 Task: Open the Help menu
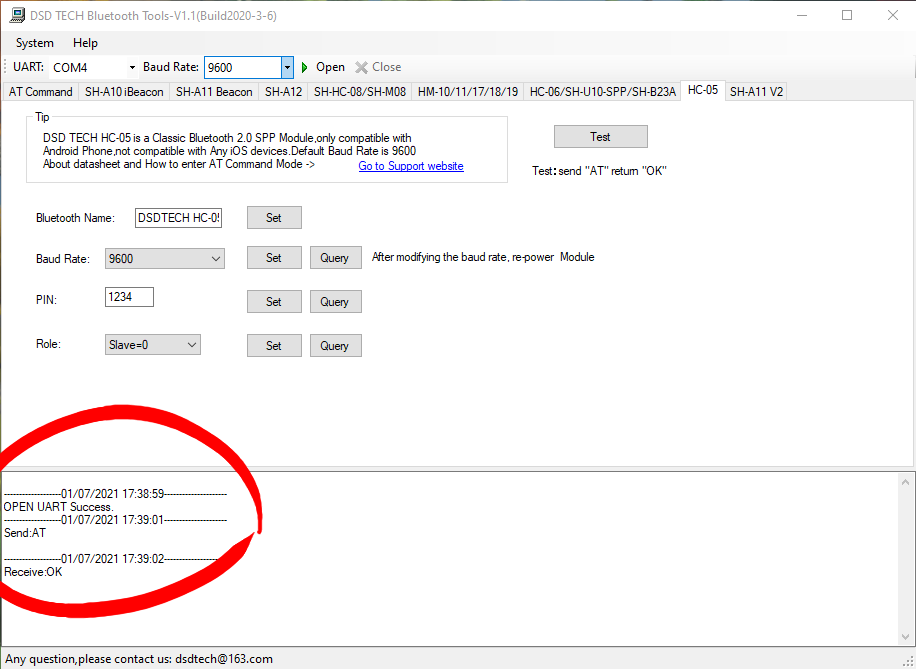(x=85, y=43)
